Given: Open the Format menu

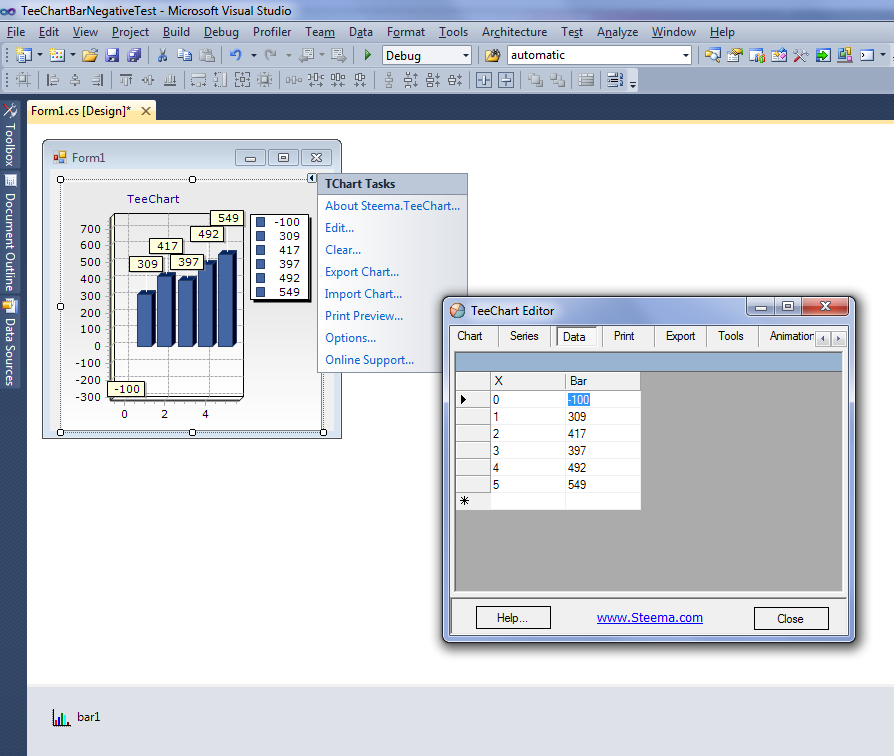Looking at the screenshot, I should 405,32.
